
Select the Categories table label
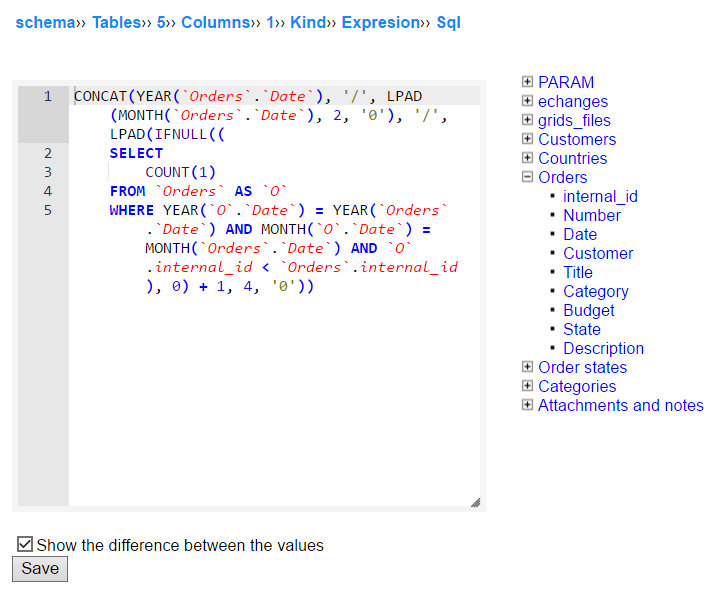(577, 386)
